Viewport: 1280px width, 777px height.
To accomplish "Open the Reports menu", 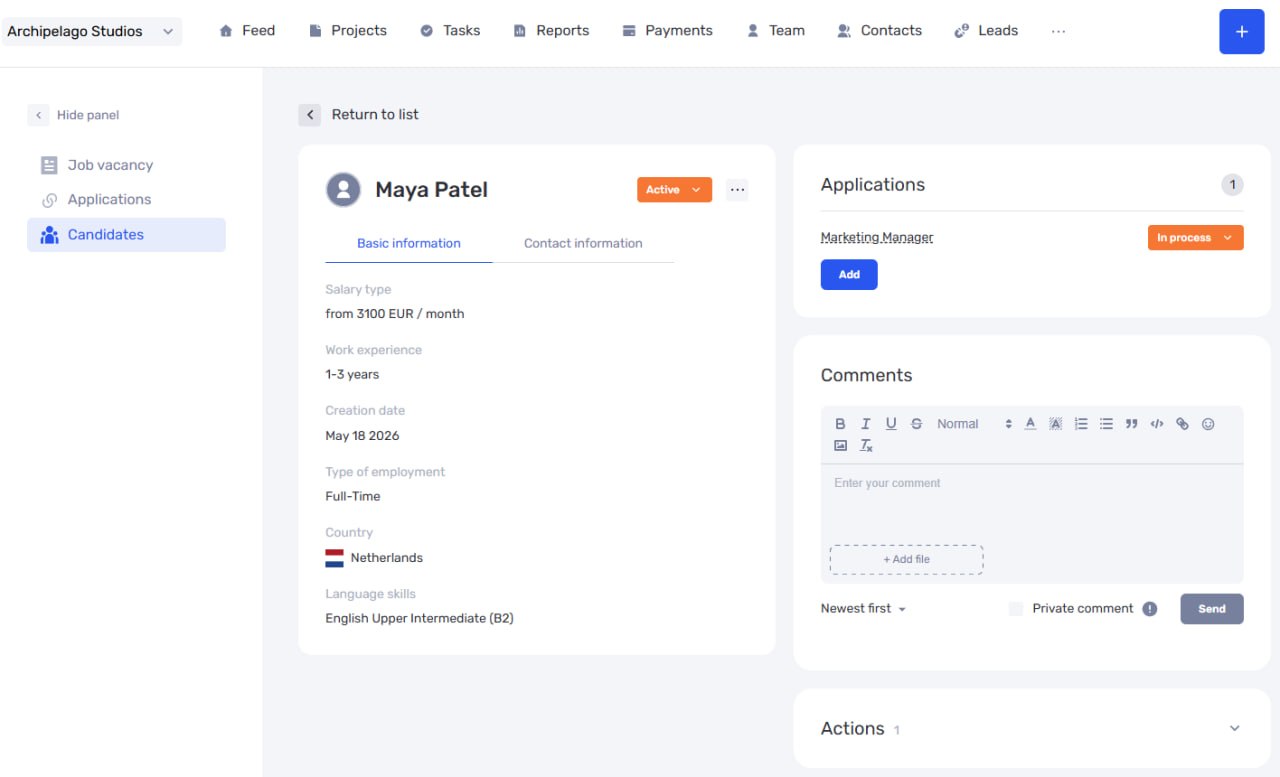I will [x=551, y=31].
